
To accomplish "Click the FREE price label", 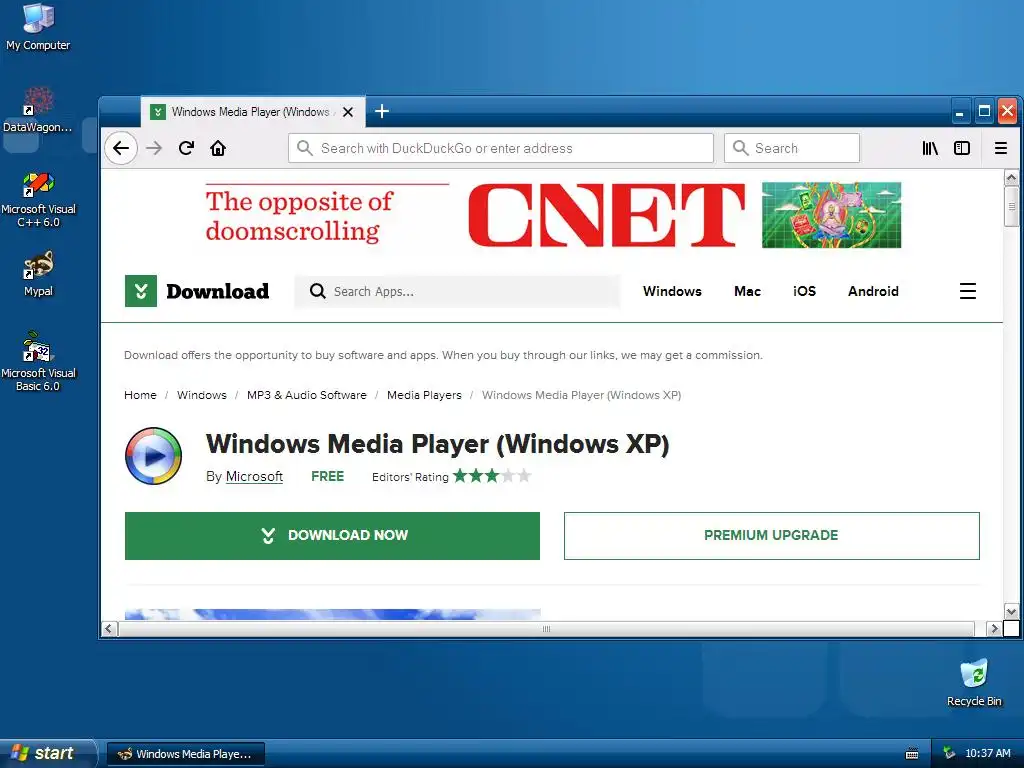I will (327, 477).
